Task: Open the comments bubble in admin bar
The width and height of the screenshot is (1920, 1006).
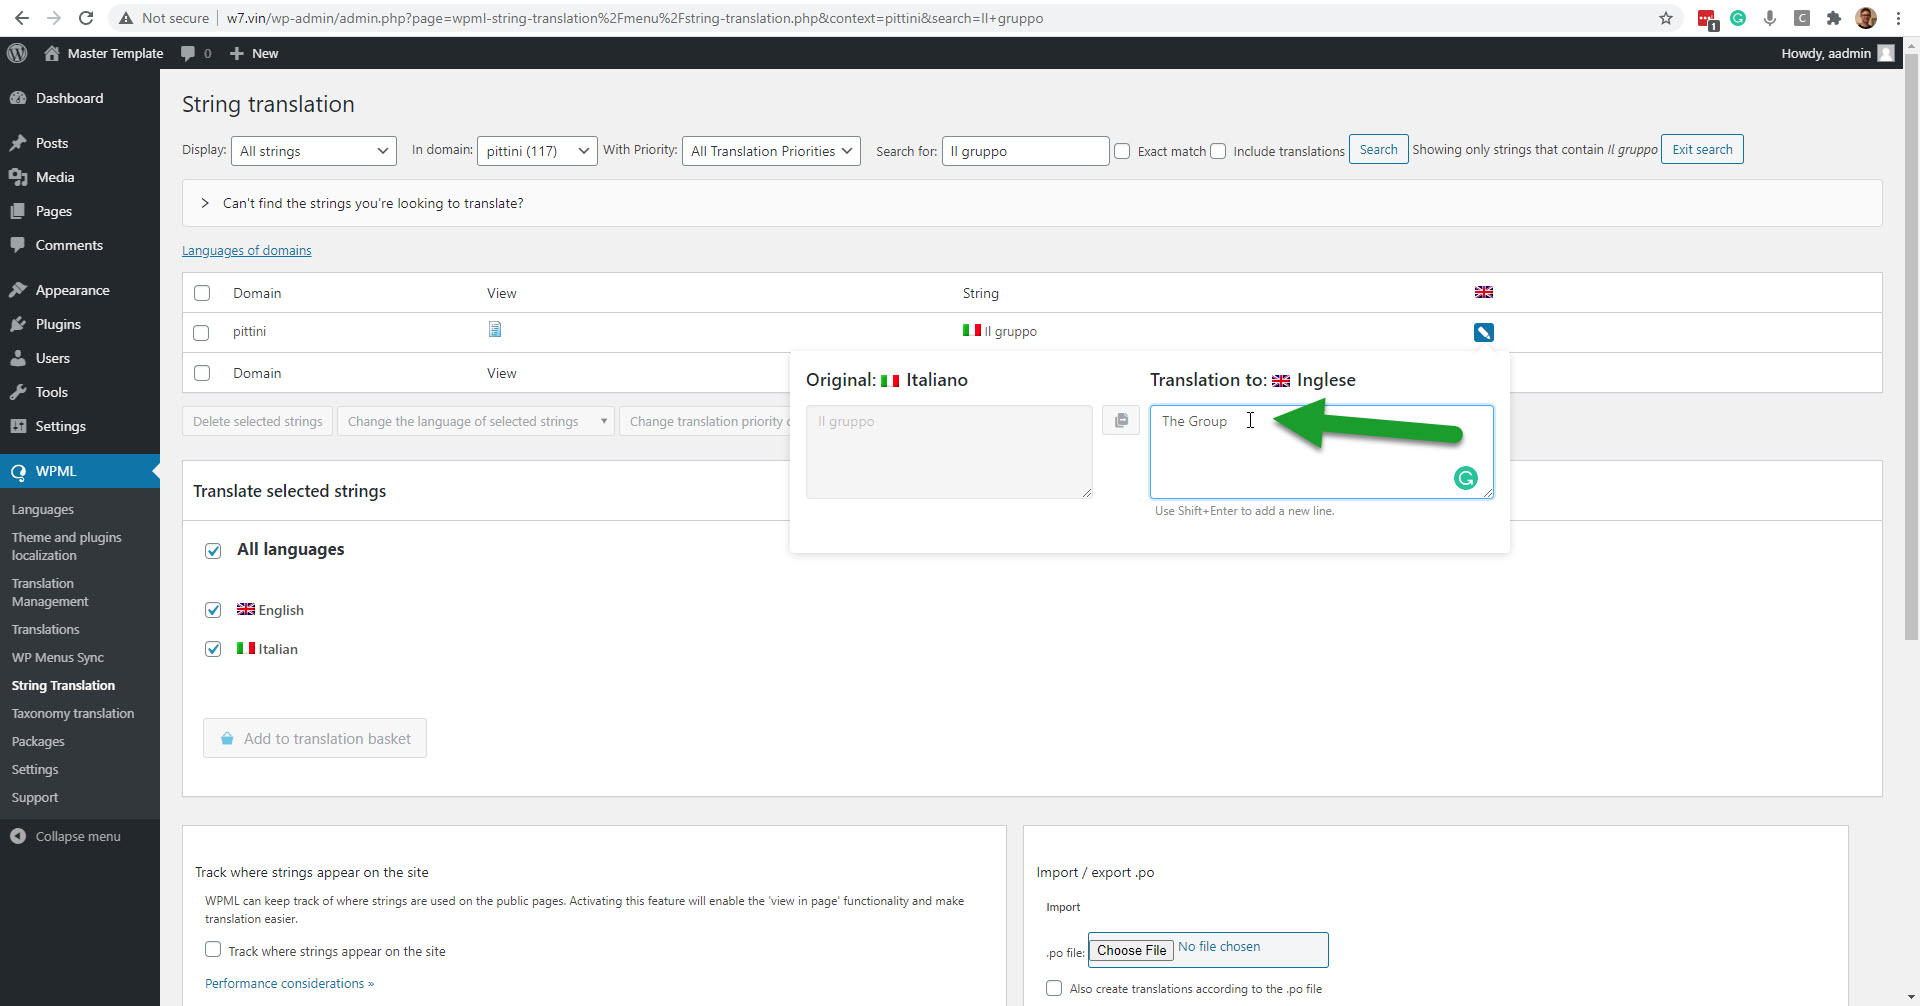Action: click(x=188, y=53)
